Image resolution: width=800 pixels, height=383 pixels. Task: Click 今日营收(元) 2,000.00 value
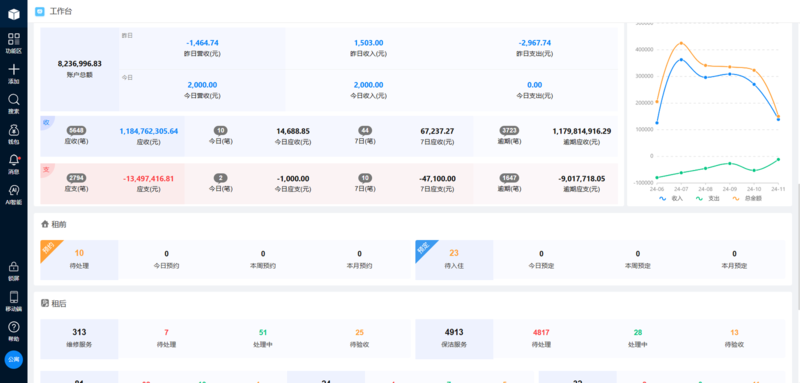point(202,85)
